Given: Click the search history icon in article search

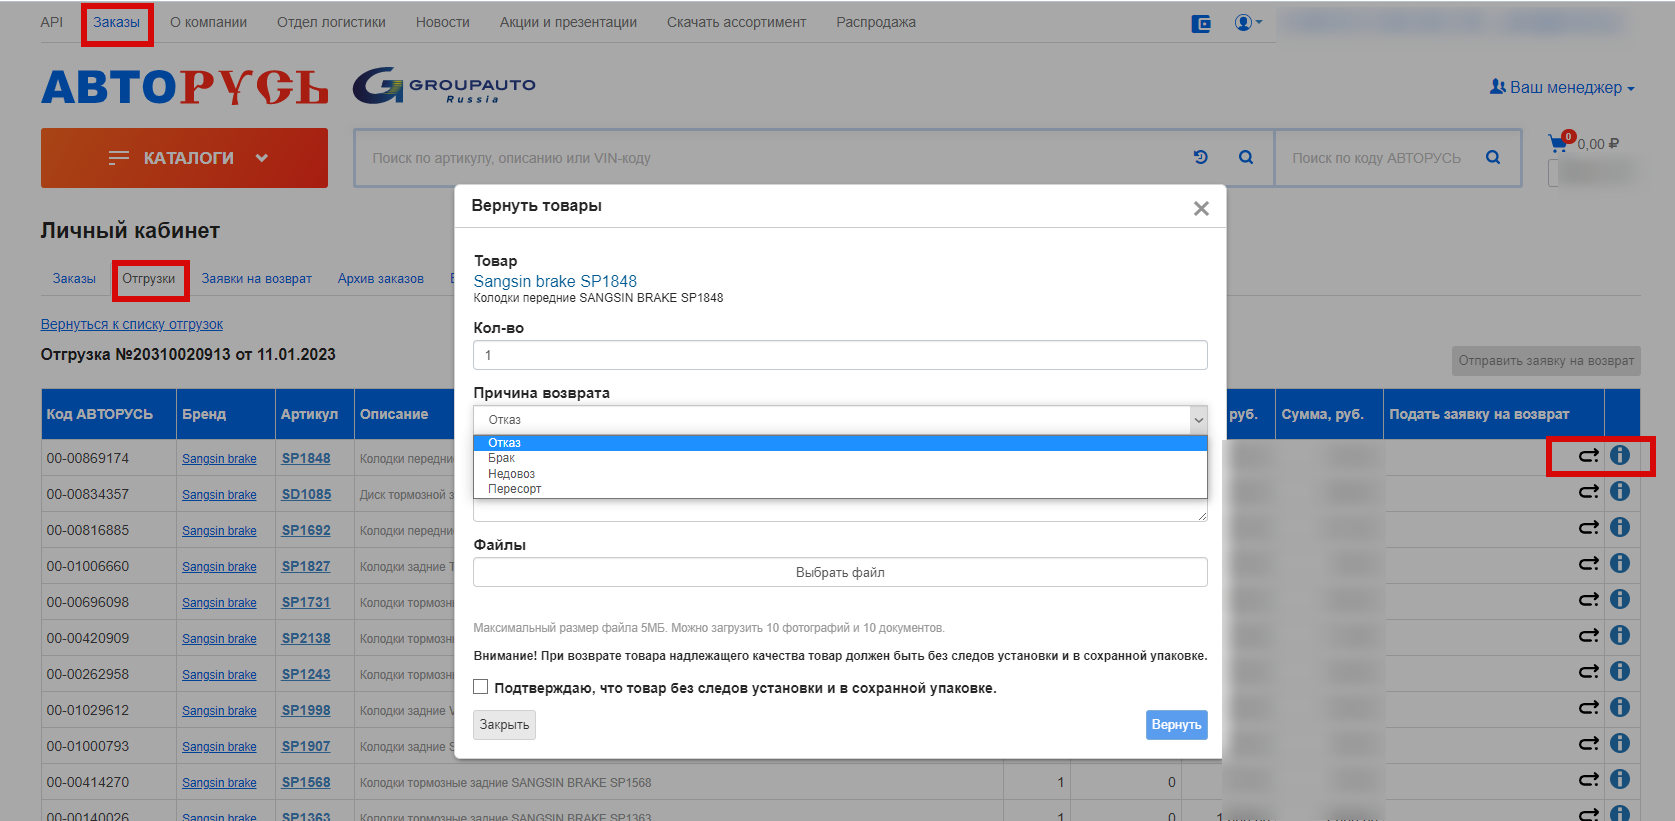Looking at the screenshot, I should [x=1201, y=157].
